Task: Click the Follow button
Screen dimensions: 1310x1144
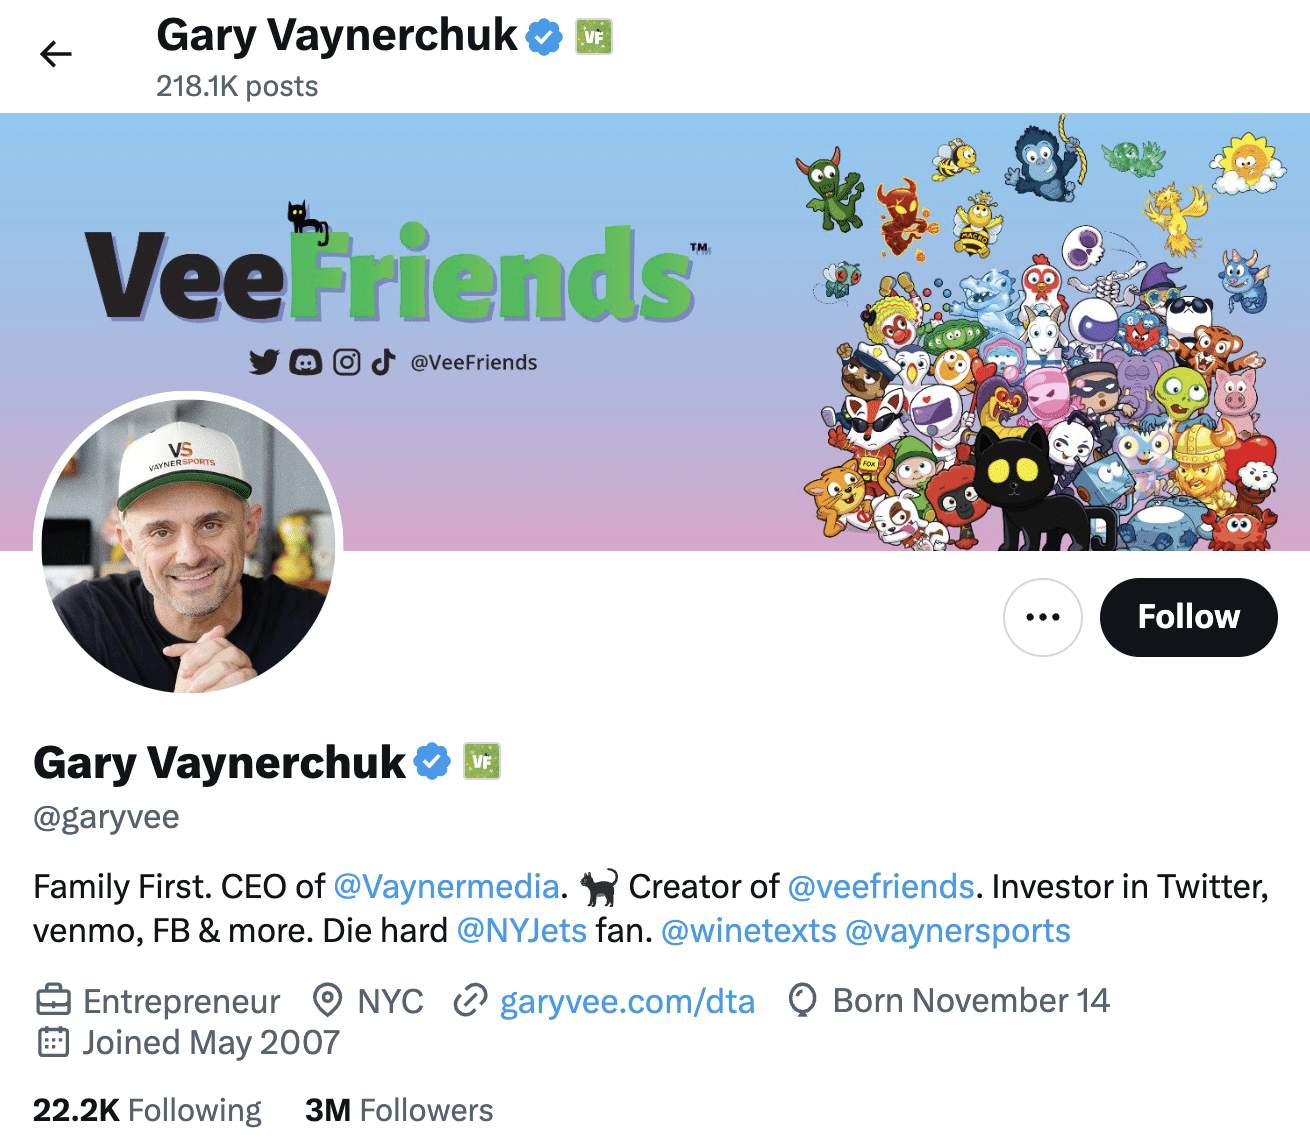Action: [x=1188, y=617]
